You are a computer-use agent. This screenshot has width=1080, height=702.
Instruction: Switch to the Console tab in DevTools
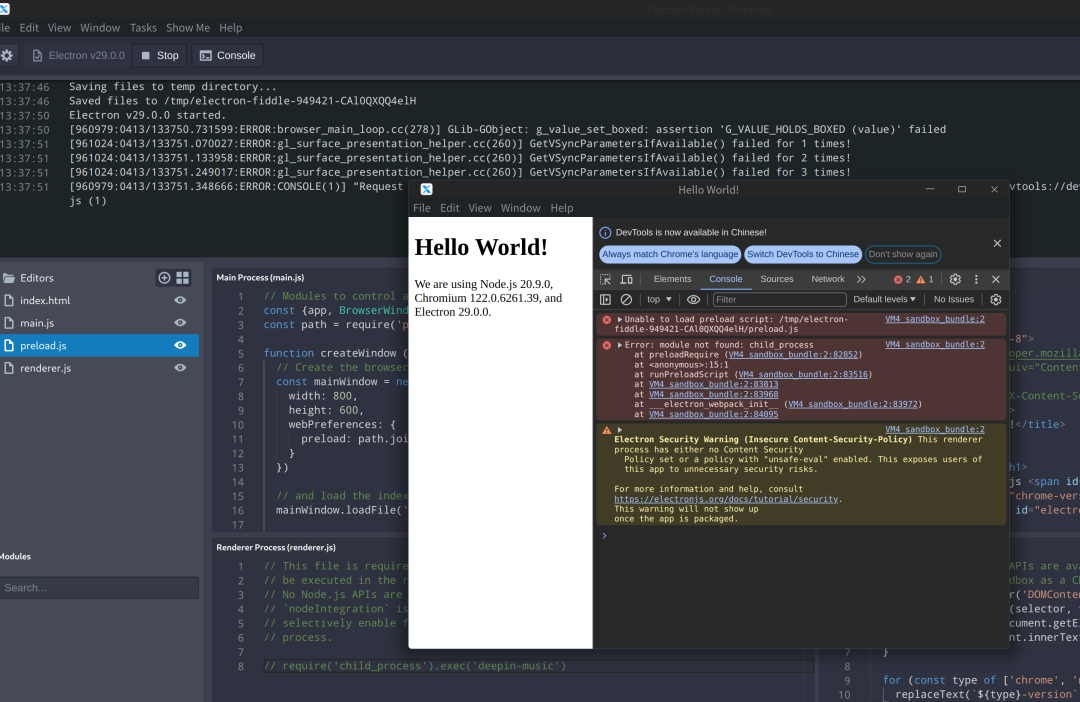click(726, 279)
